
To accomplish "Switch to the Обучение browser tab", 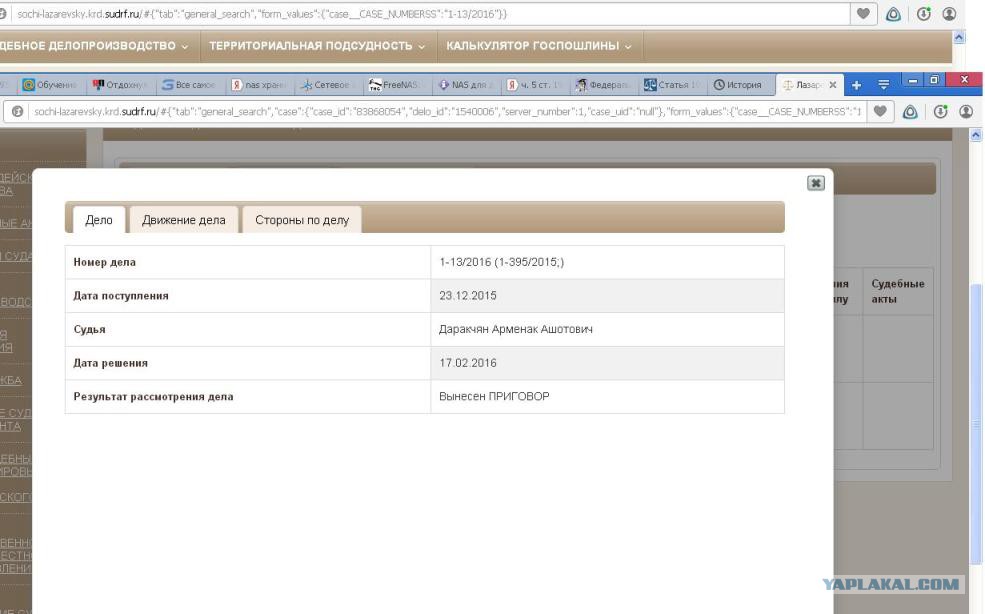I will tap(49, 85).
